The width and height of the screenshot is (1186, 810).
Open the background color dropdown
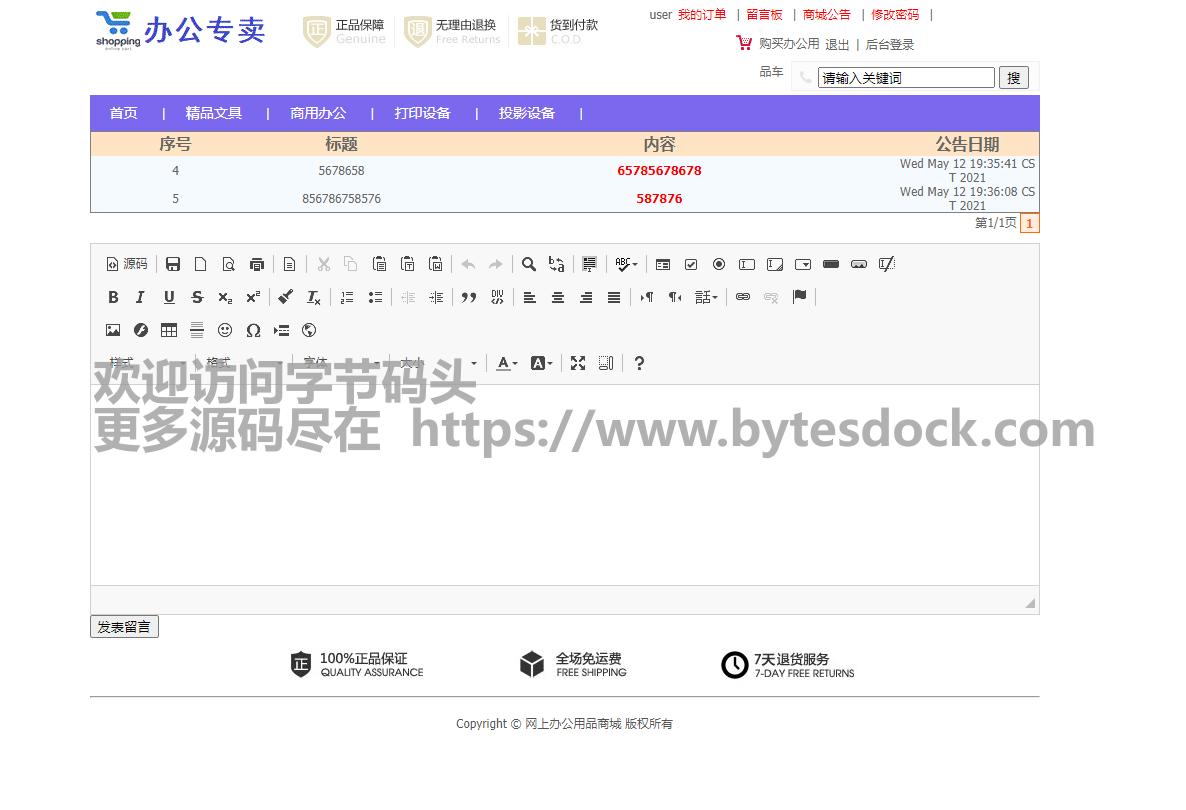[541, 363]
